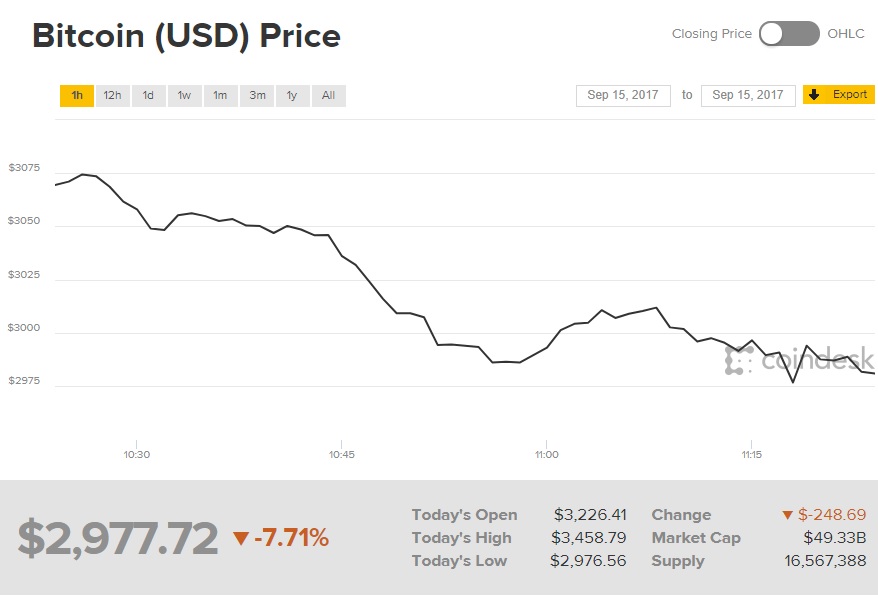Select the 1y time range
This screenshot has height=596, width=878.
(292, 95)
